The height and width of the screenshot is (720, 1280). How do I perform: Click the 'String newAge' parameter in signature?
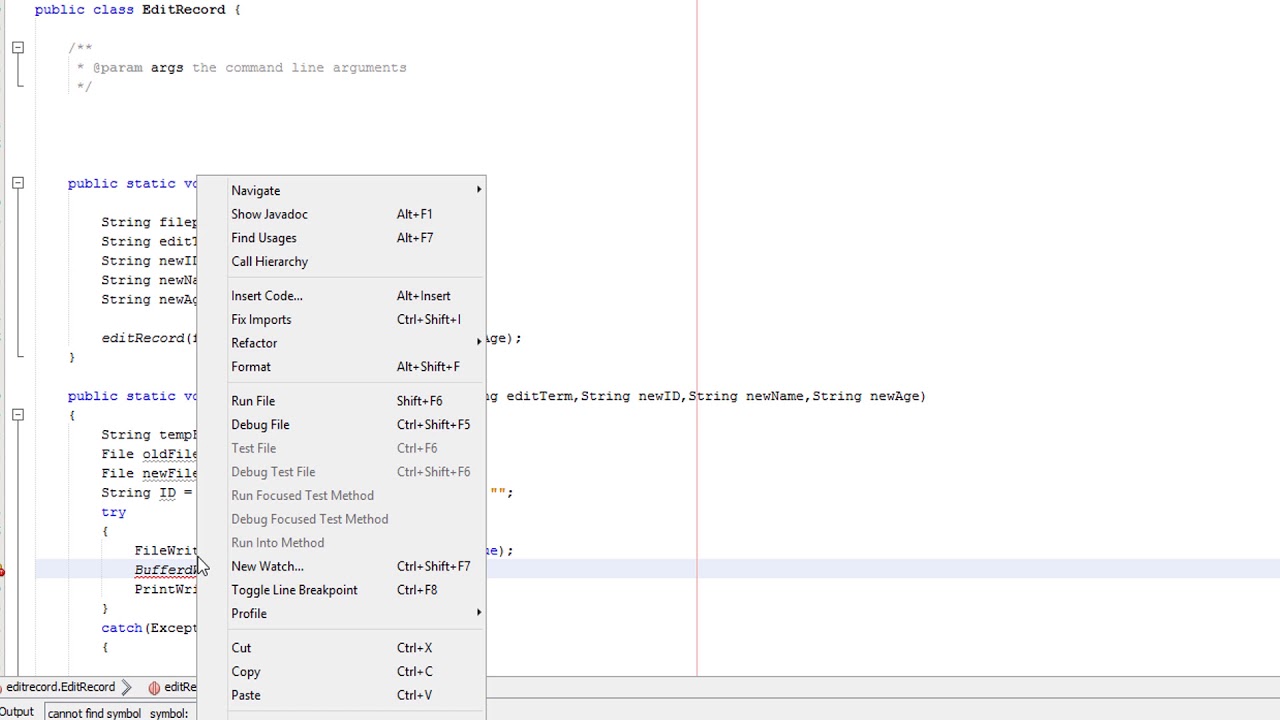[865, 396]
